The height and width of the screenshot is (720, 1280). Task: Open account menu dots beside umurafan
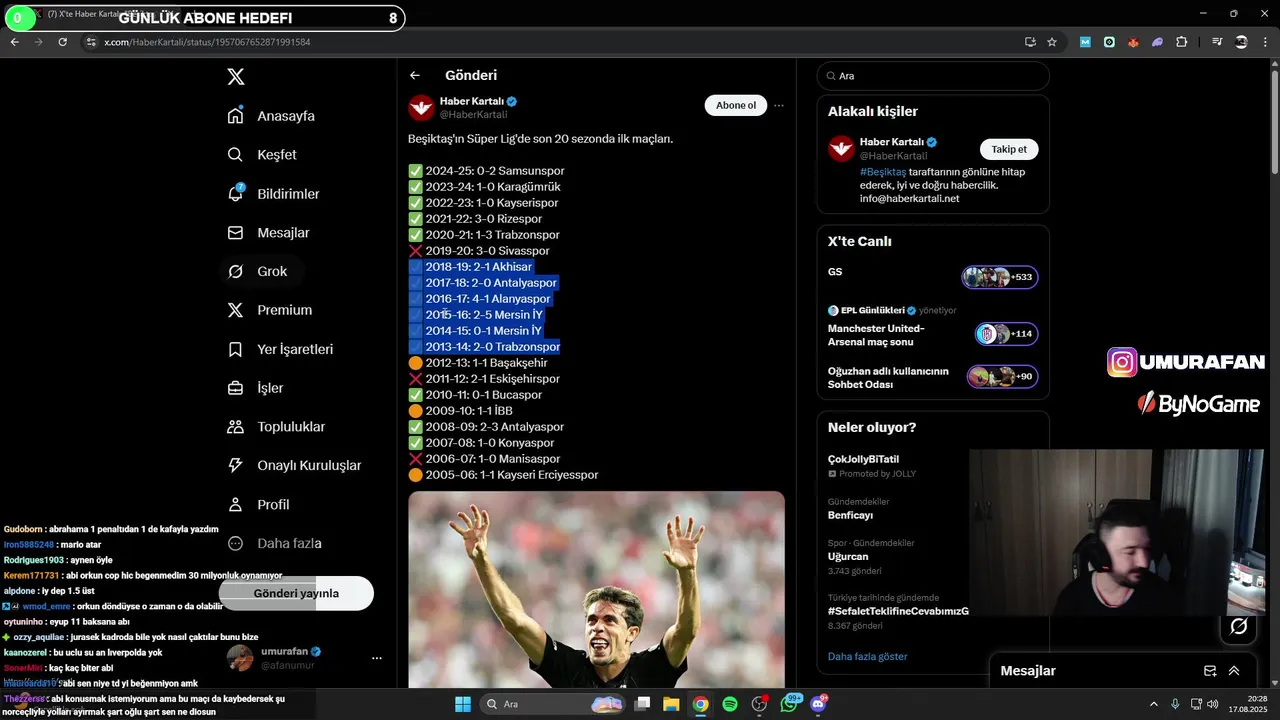[377, 658]
